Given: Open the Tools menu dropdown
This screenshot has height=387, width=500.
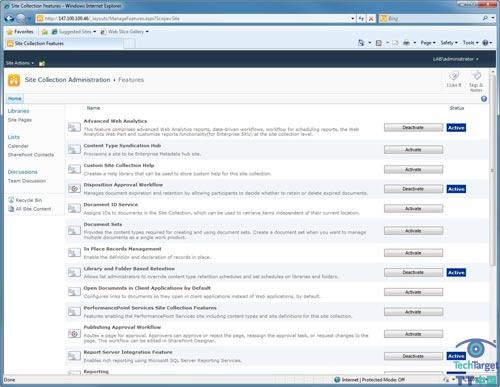Looking at the screenshot, I should pos(470,43).
